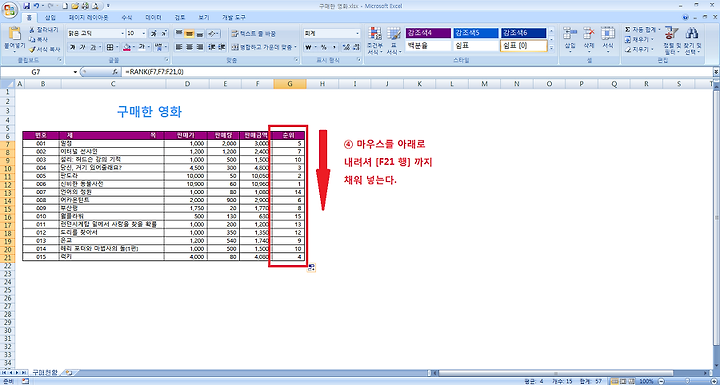Image resolution: width=720 pixels, height=385 pixels.
Task: Open the Office button menu
Action: click(x=10, y=10)
